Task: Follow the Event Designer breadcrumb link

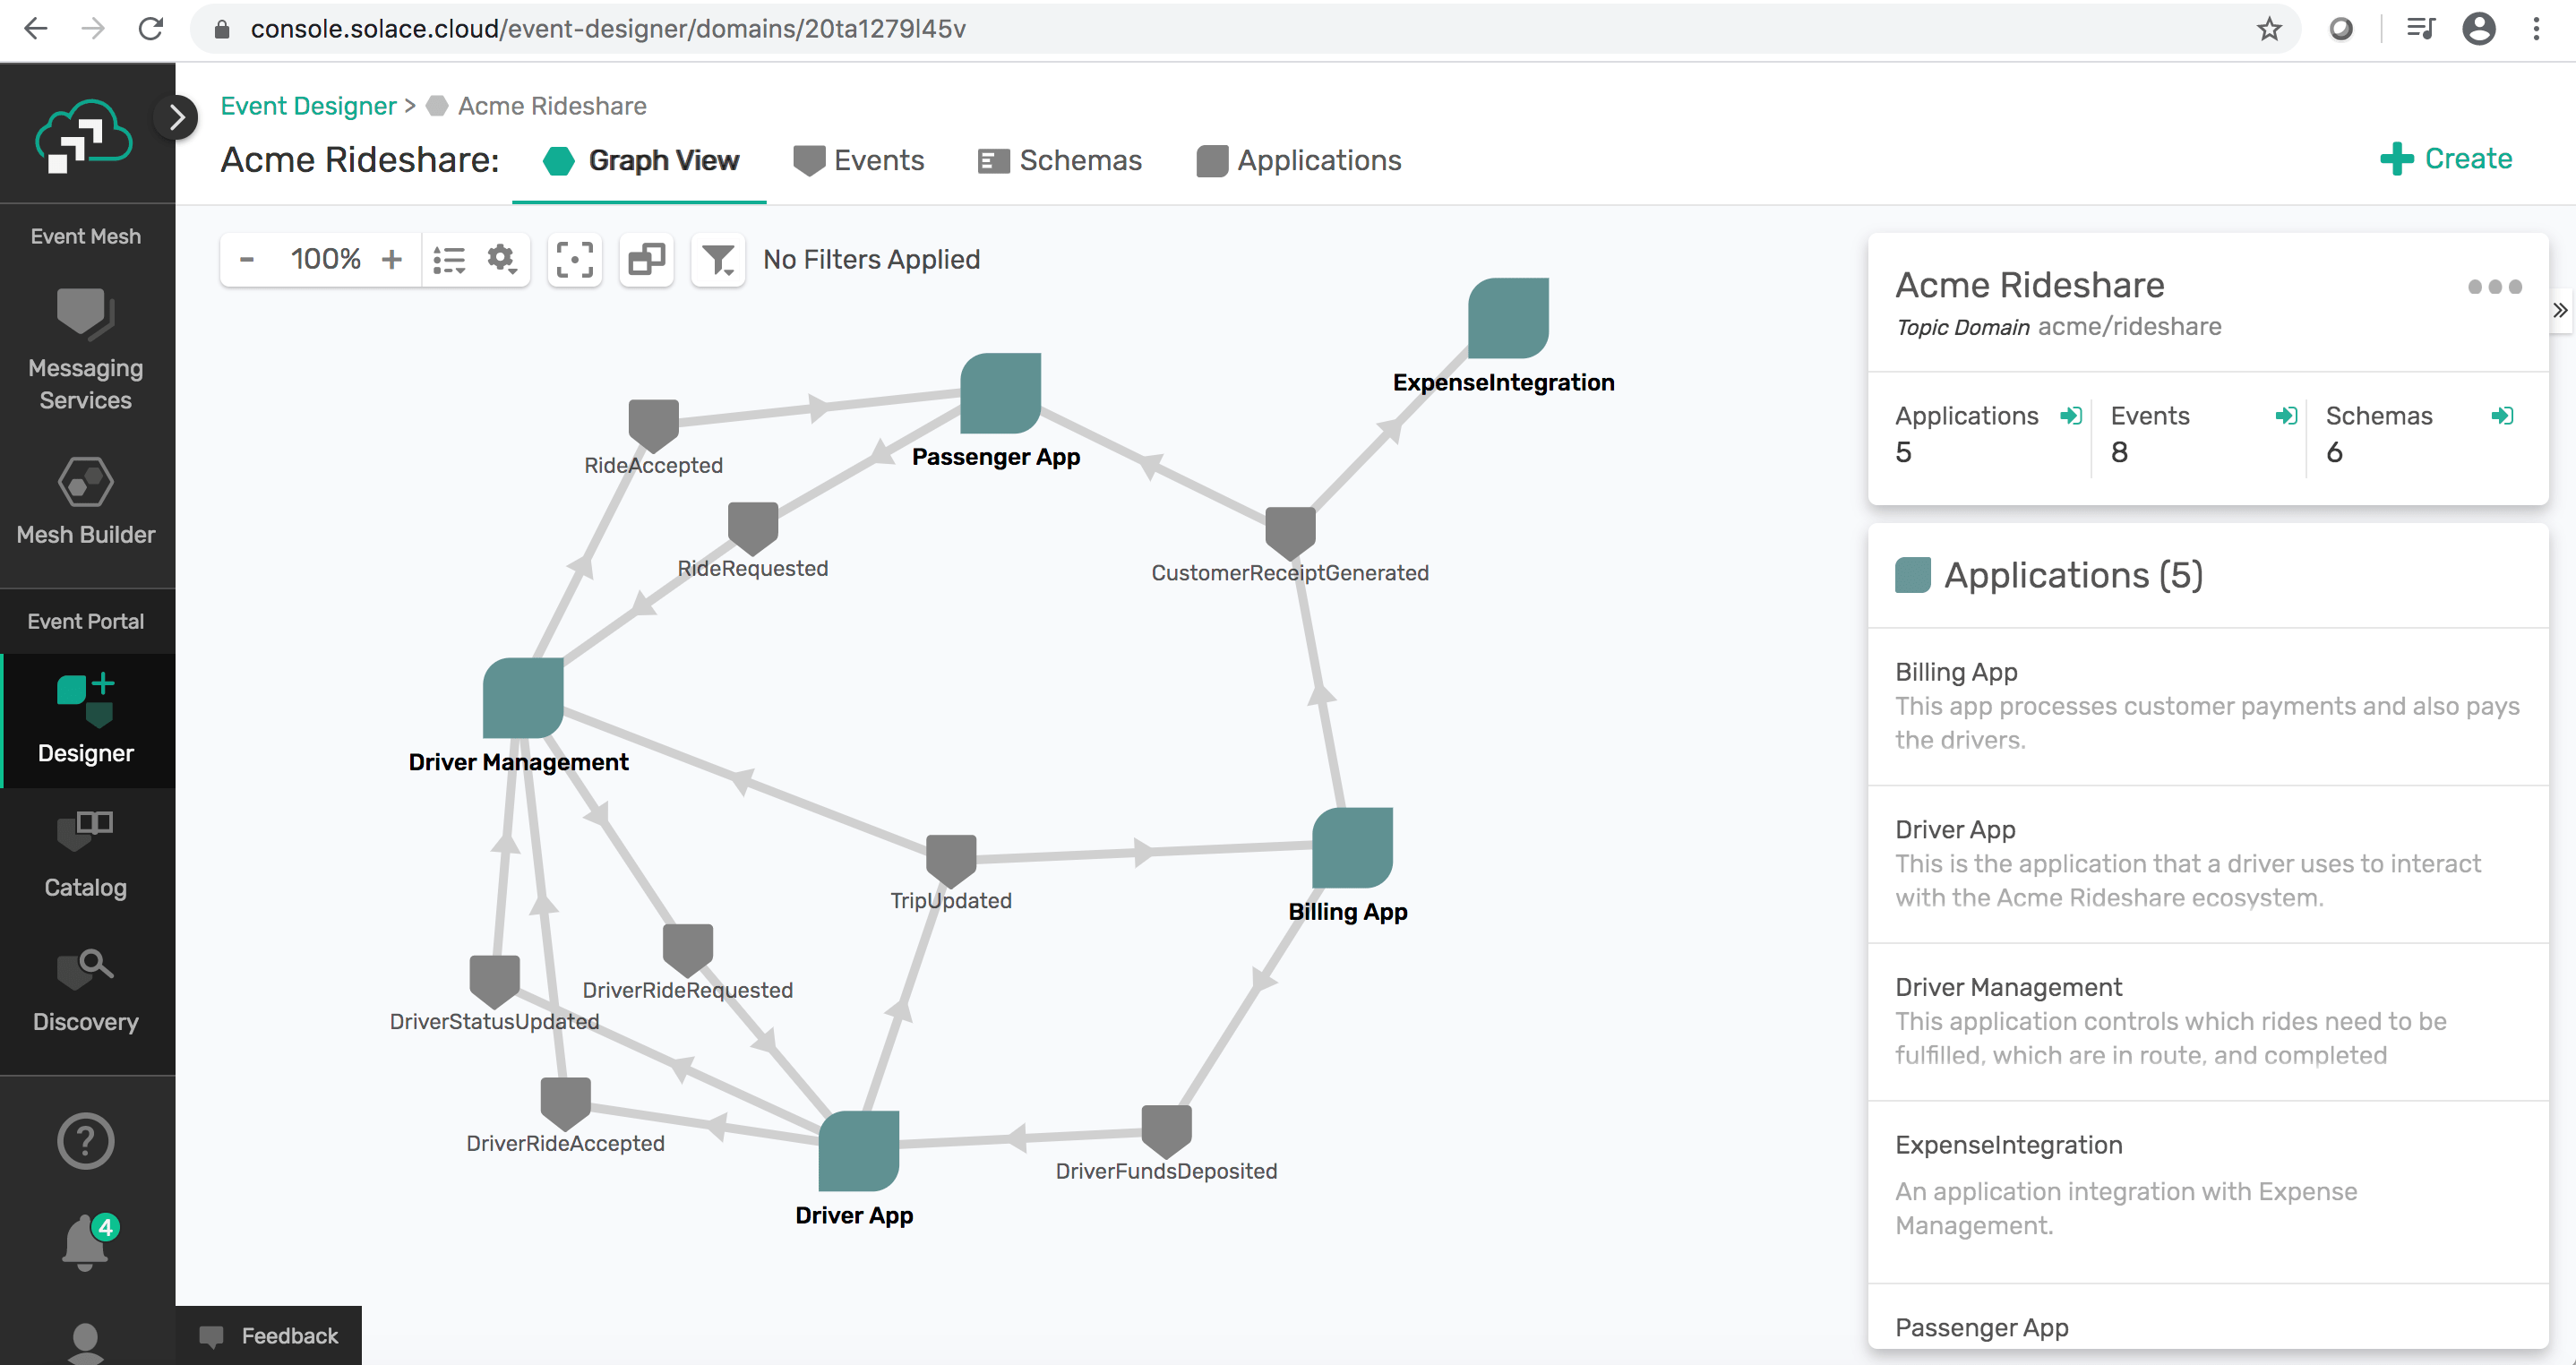Action: click(308, 106)
